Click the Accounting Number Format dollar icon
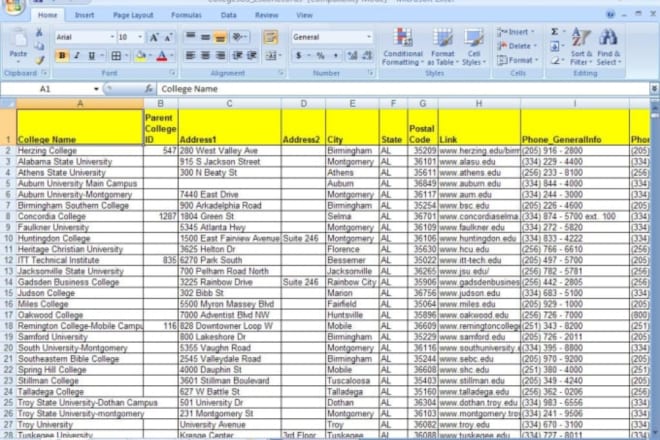The image size is (660, 440). tap(298, 55)
